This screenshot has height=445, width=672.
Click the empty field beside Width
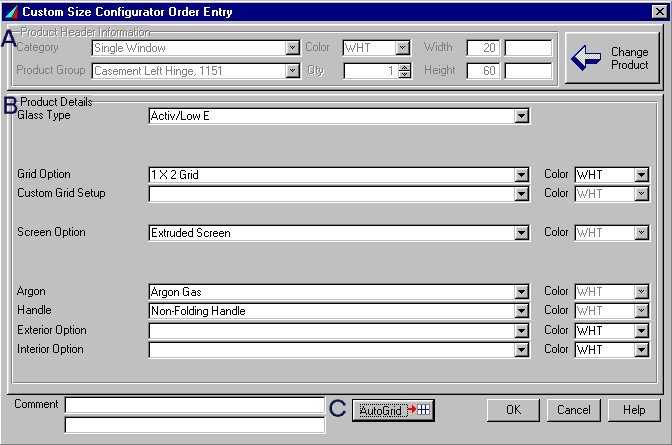coord(528,48)
